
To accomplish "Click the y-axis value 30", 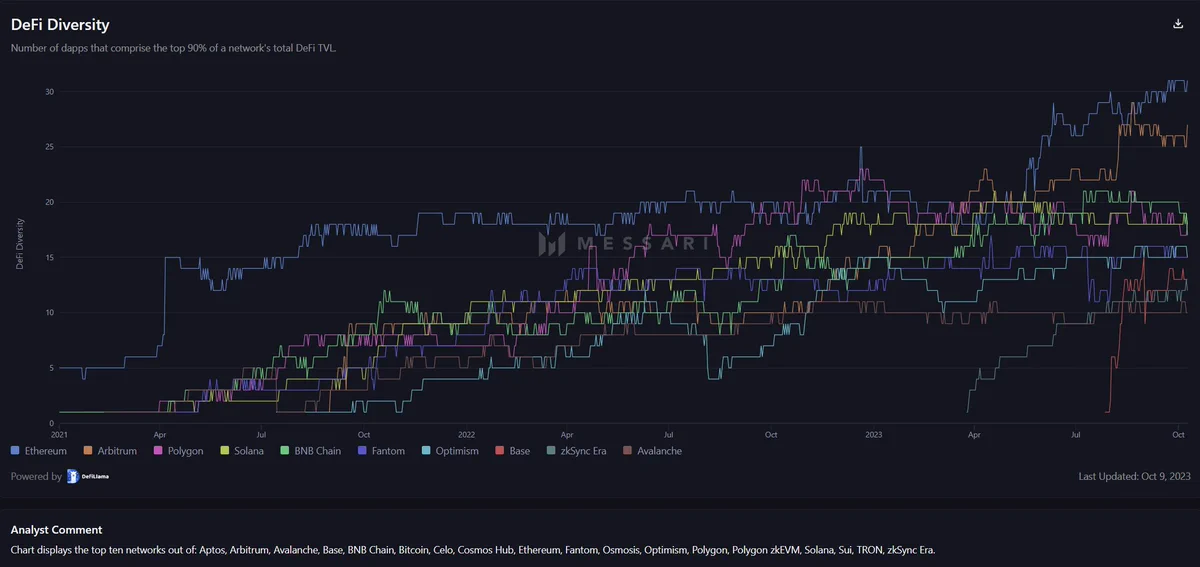I will pyautogui.click(x=48, y=92).
